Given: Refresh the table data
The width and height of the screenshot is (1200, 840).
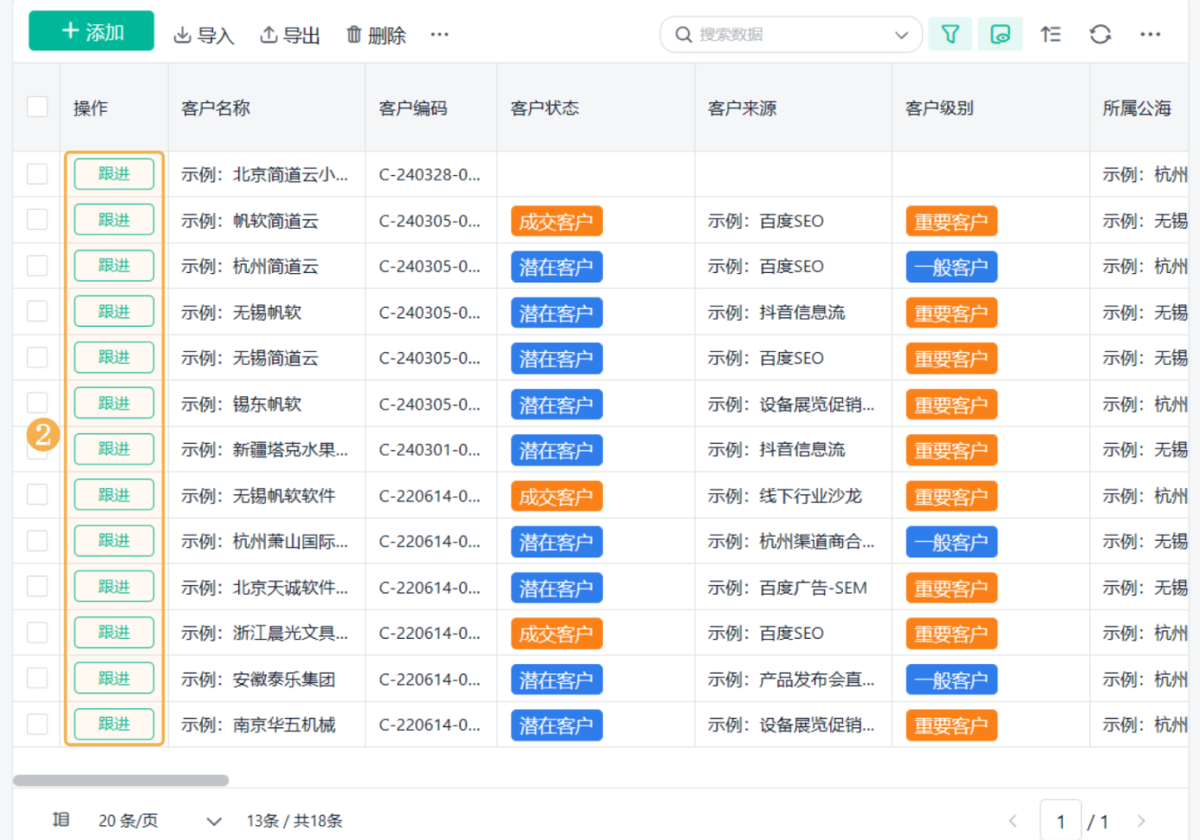Looking at the screenshot, I should click(1100, 34).
